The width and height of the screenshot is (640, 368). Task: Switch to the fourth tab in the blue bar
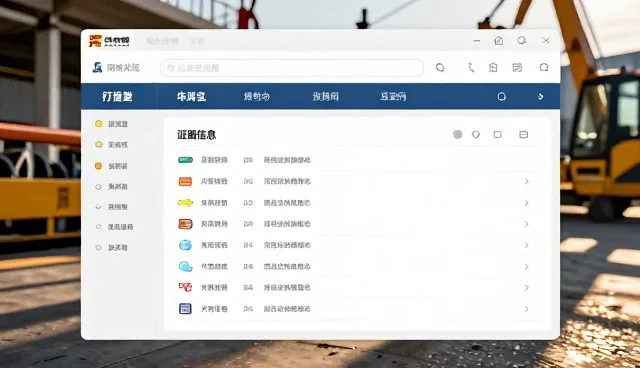pos(325,97)
